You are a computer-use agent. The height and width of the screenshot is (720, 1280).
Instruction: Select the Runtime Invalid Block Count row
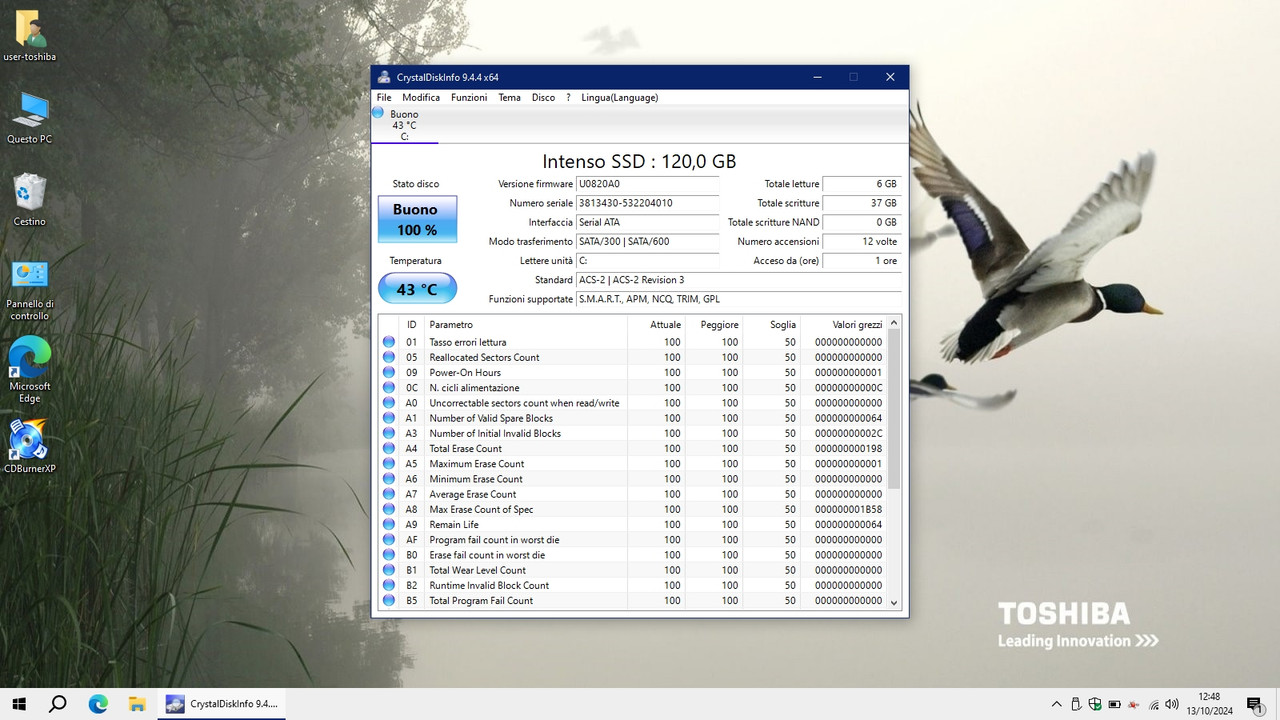pos(633,585)
